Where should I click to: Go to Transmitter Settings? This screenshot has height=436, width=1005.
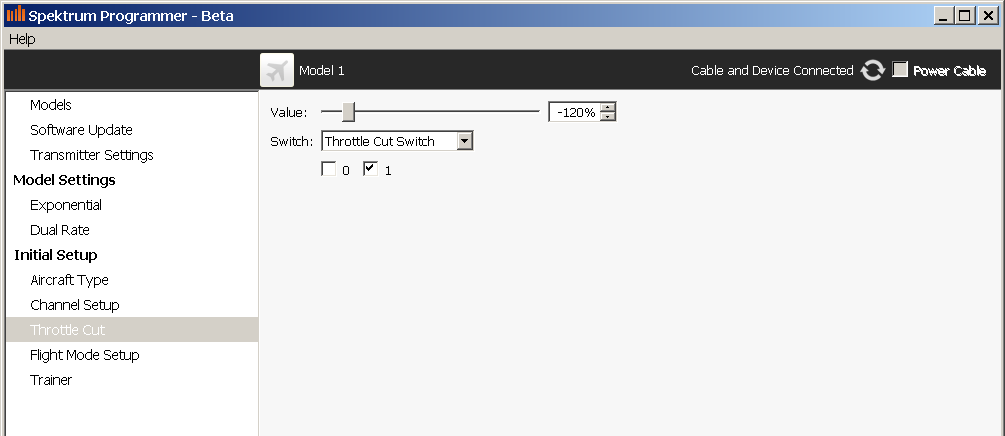click(92, 155)
